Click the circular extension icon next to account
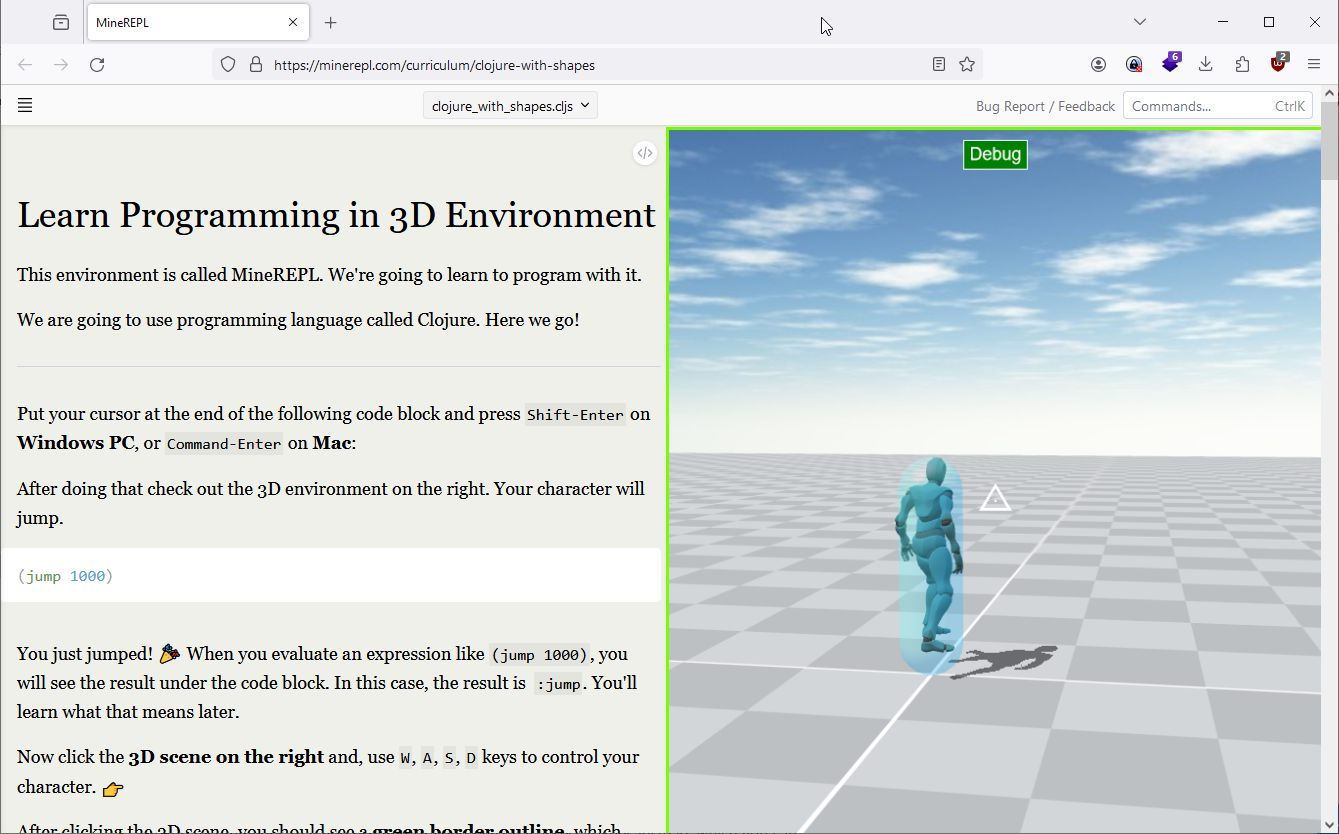The height and width of the screenshot is (834, 1339). pos(1134,64)
